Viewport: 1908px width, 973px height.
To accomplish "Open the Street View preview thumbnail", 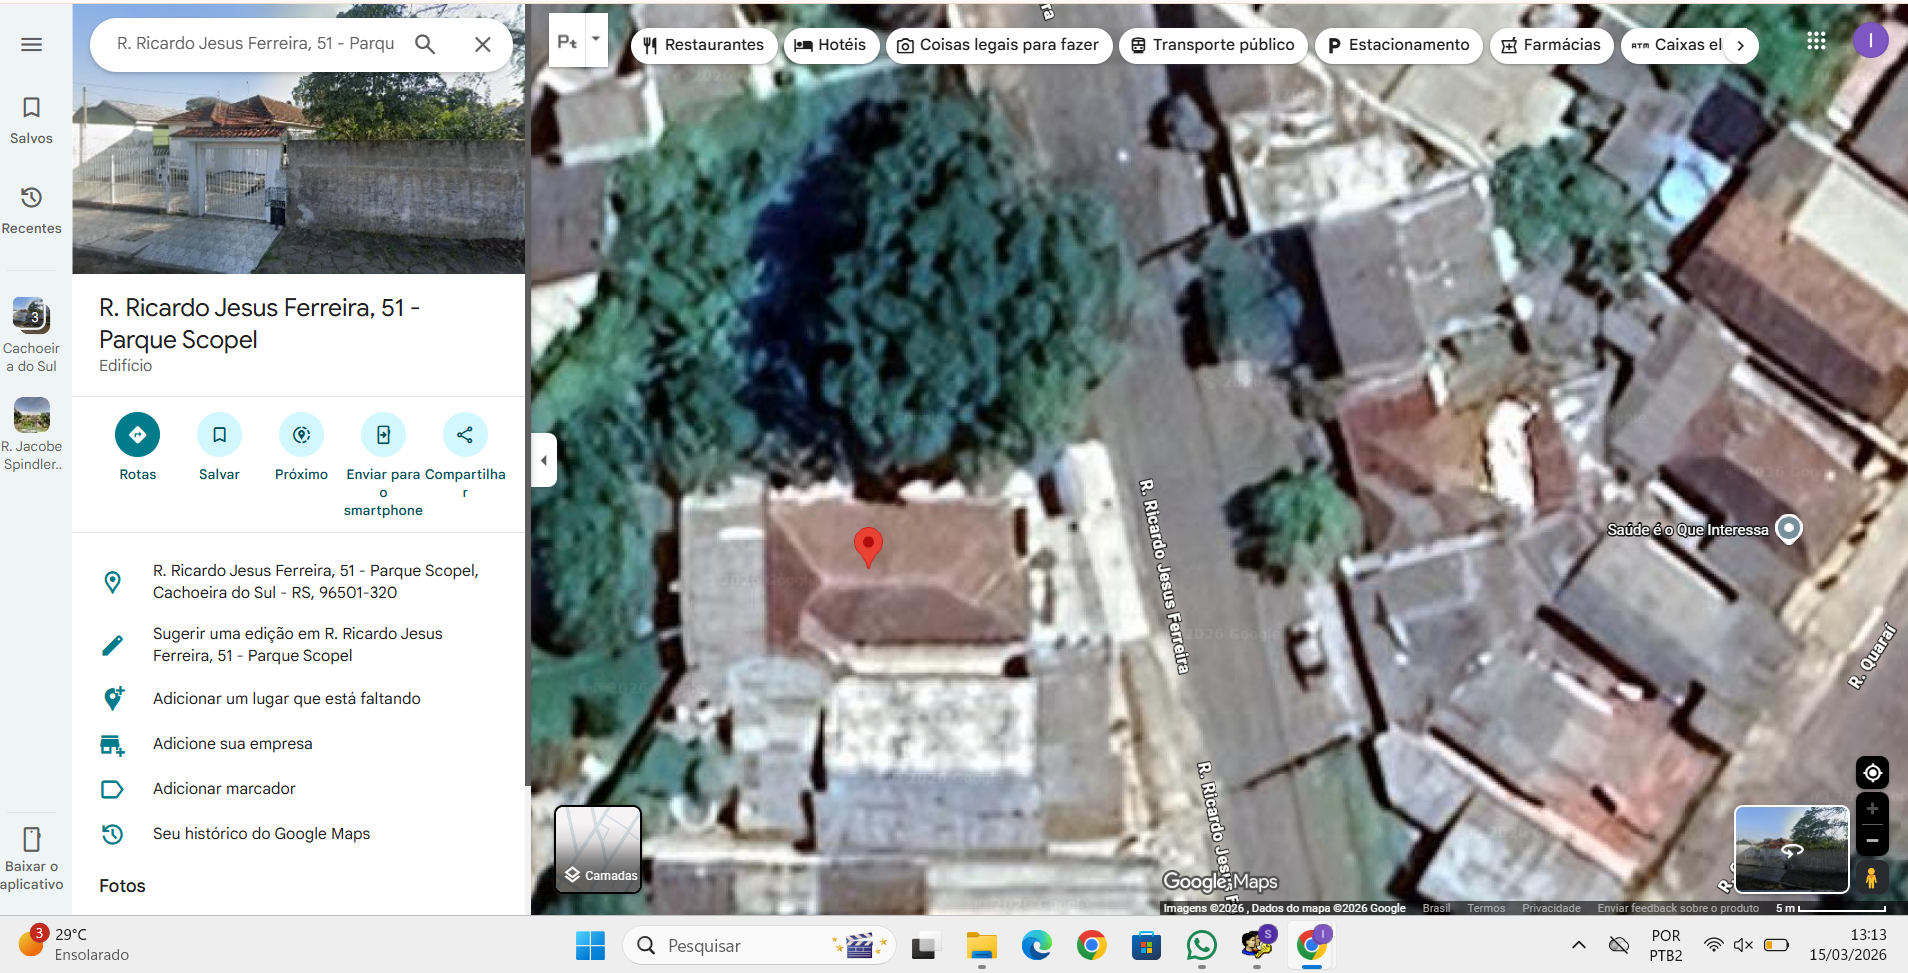I will 1791,849.
